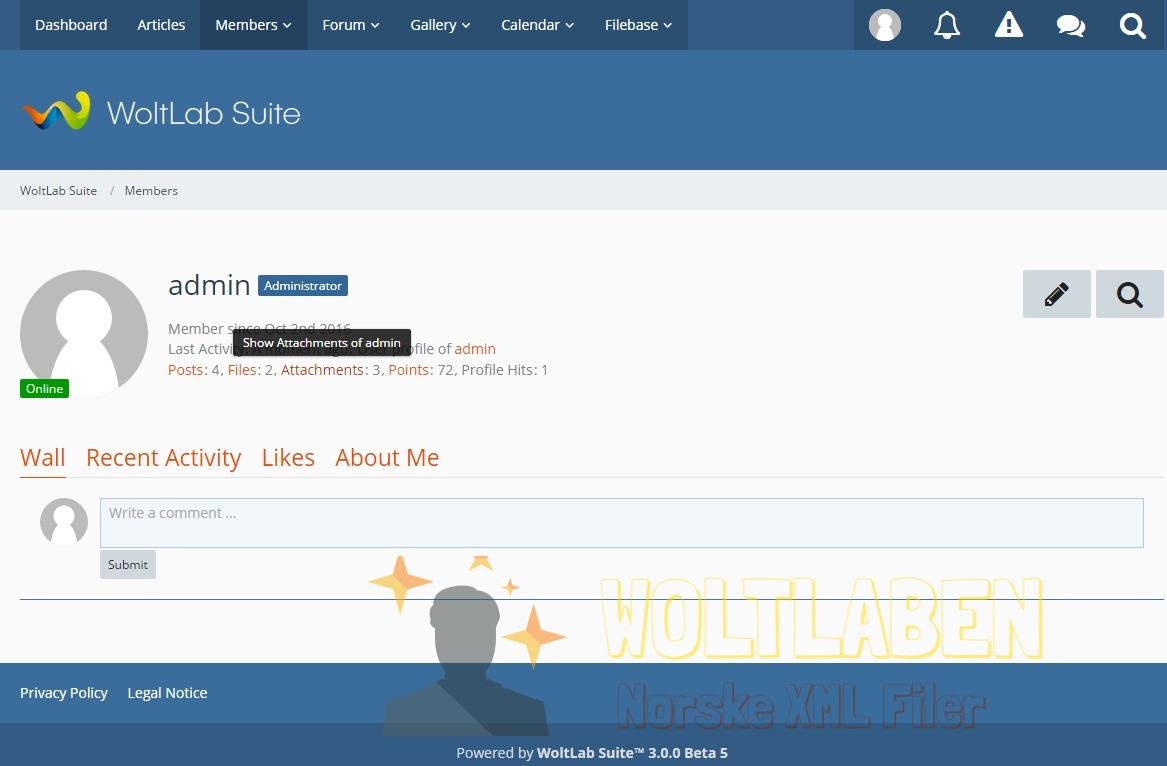Expand the Calendar dropdown menu
Screen dimensions: 1167x766
[537, 25]
